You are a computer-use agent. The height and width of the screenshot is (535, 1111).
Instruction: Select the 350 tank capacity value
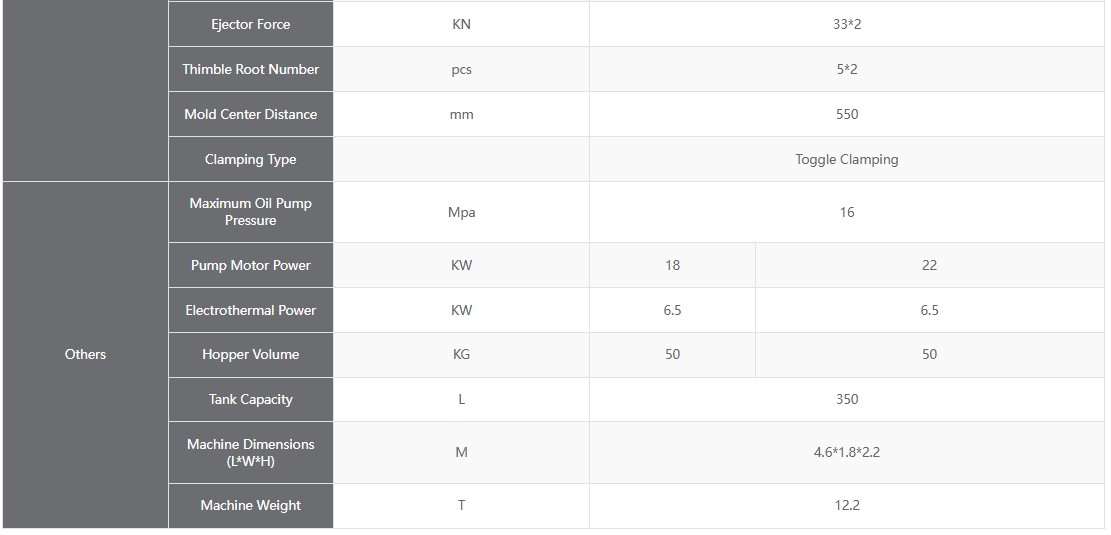[846, 399]
